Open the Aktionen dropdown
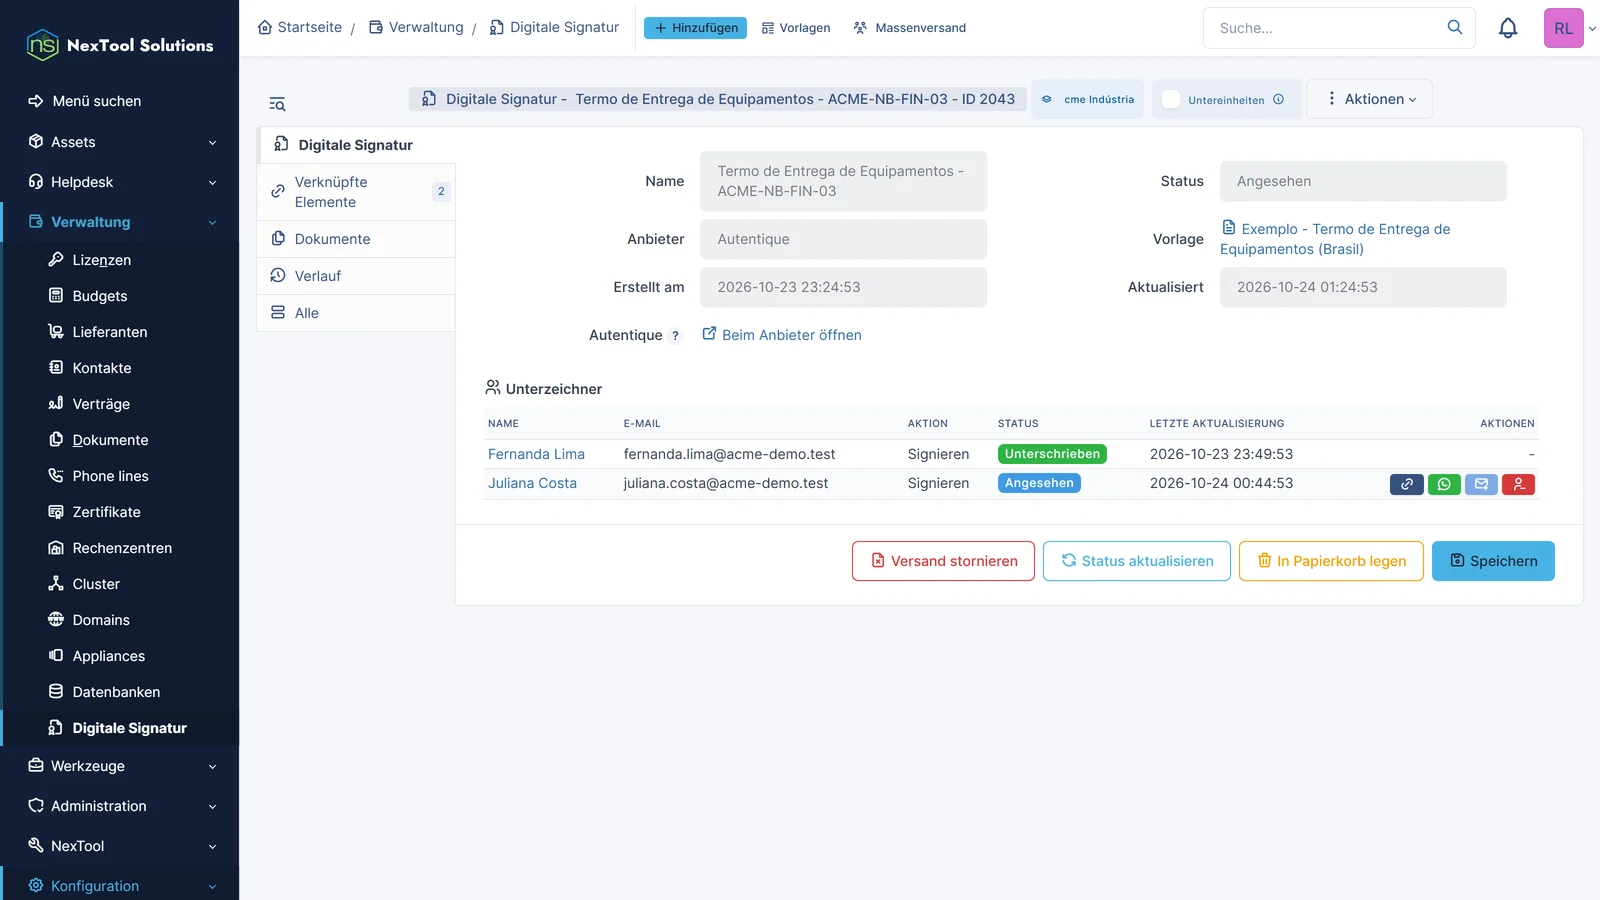Image resolution: width=1600 pixels, height=900 pixels. [x=1370, y=99]
